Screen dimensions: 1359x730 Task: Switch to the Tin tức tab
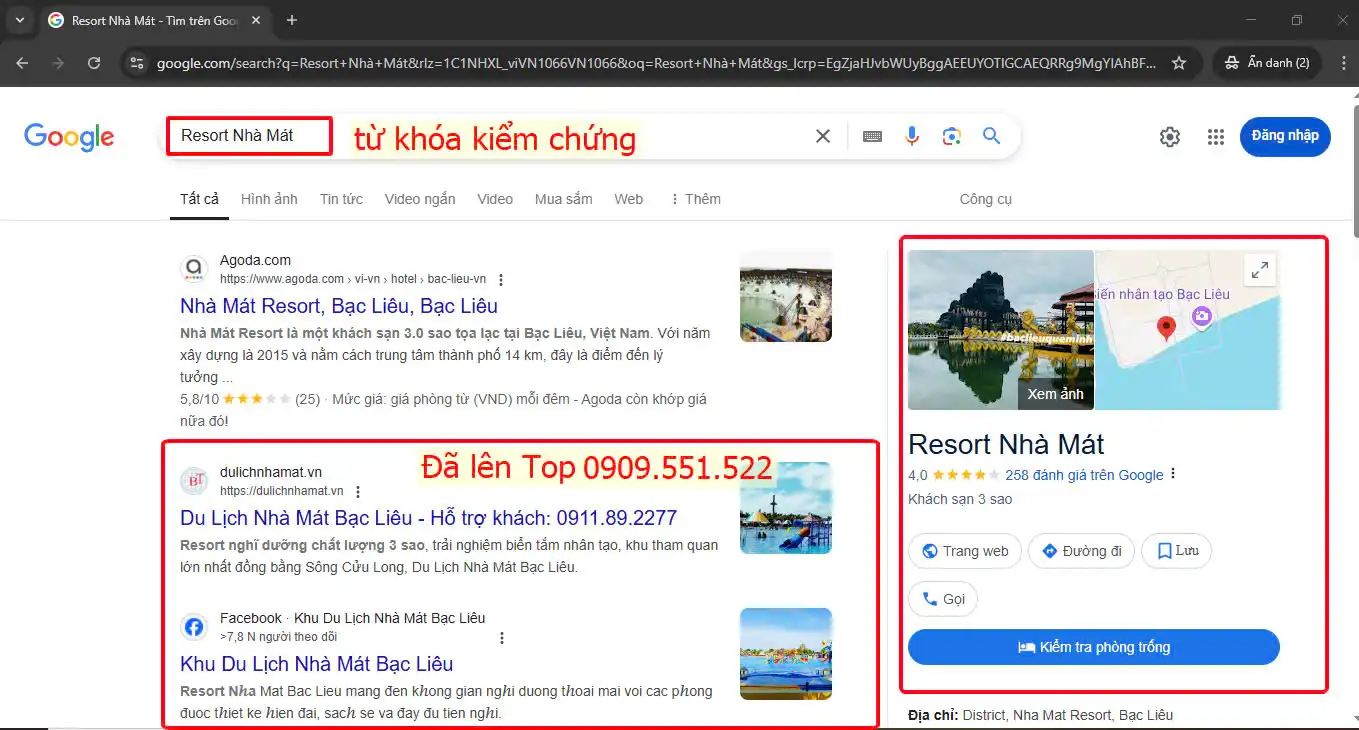pyautogui.click(x=341, y=199)
